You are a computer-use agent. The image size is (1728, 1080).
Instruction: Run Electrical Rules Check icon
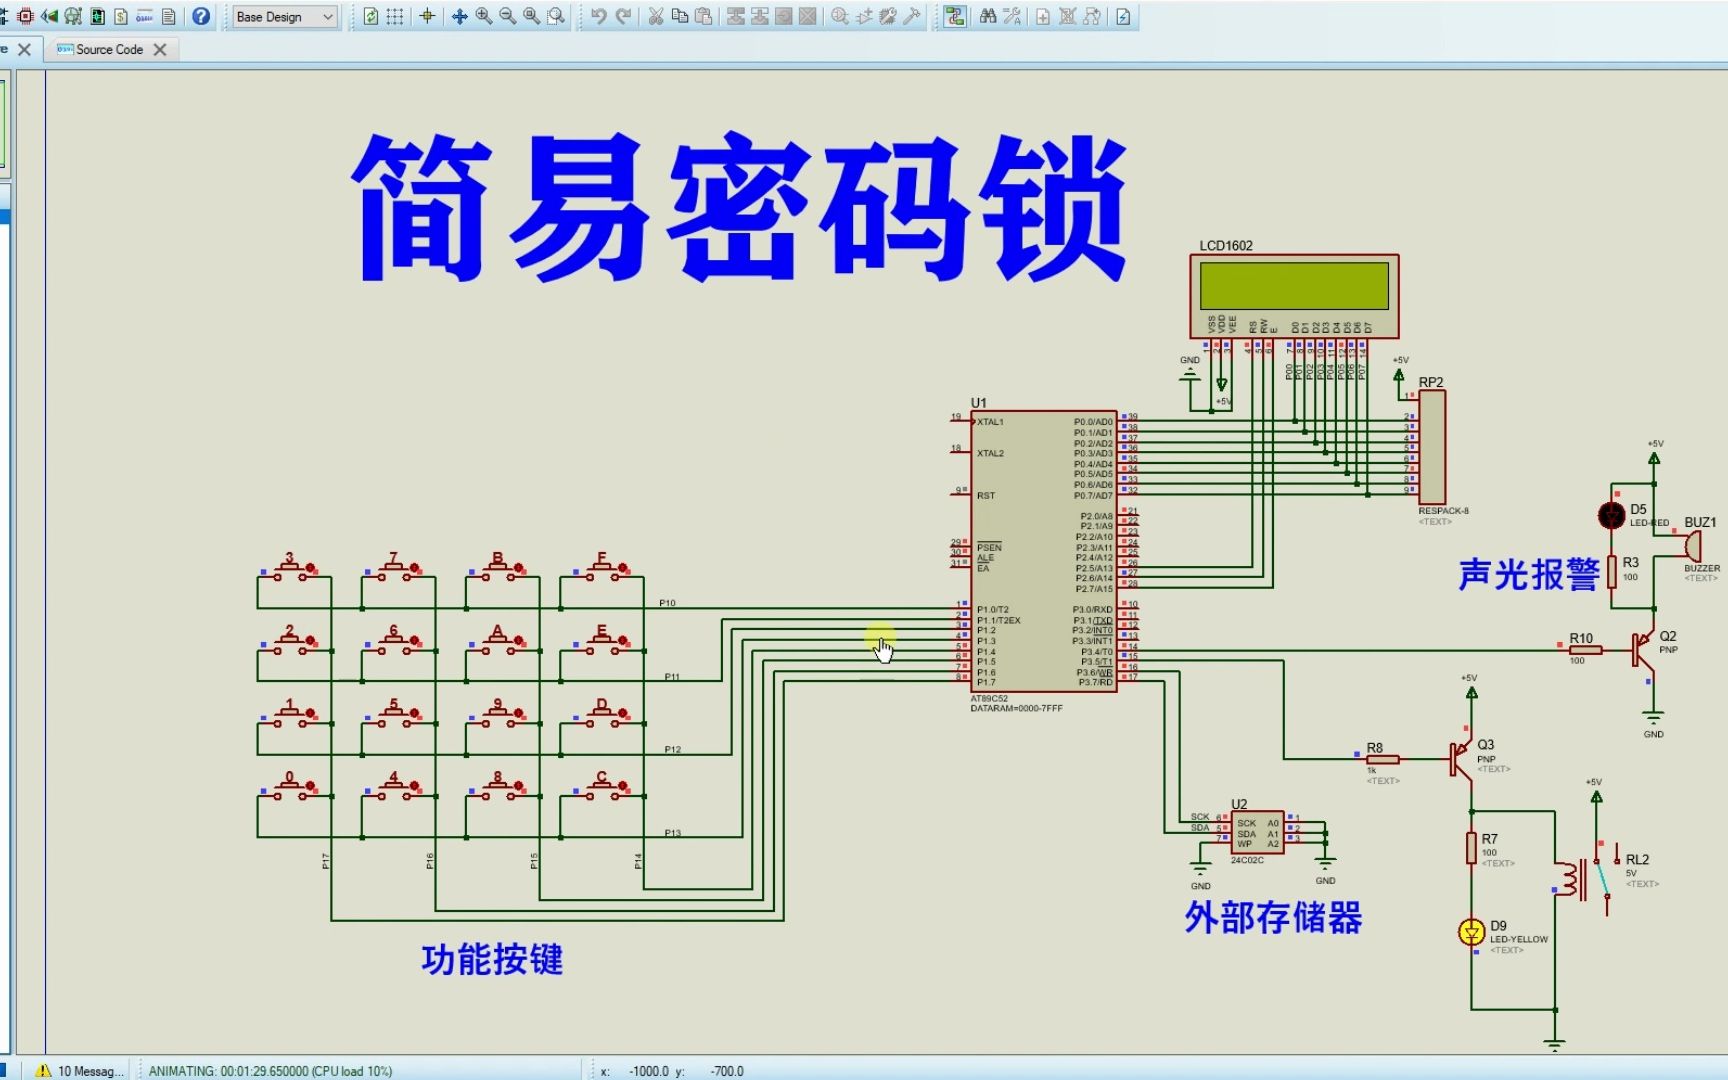tap(1124, 16)
